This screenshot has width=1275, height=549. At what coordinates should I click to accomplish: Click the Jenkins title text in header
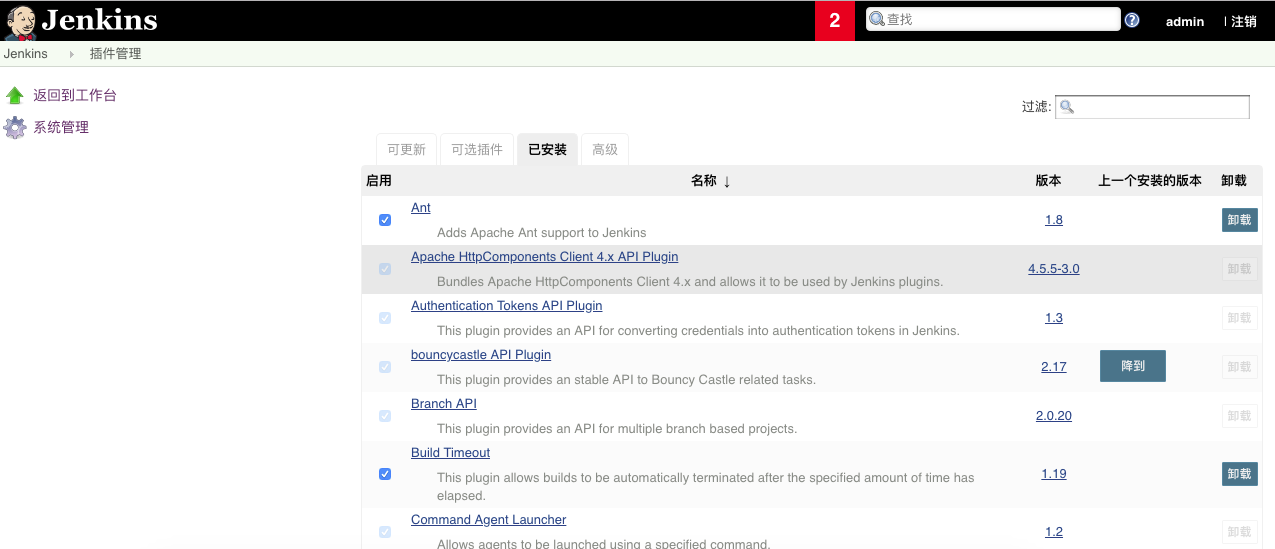tap(99, 20)
